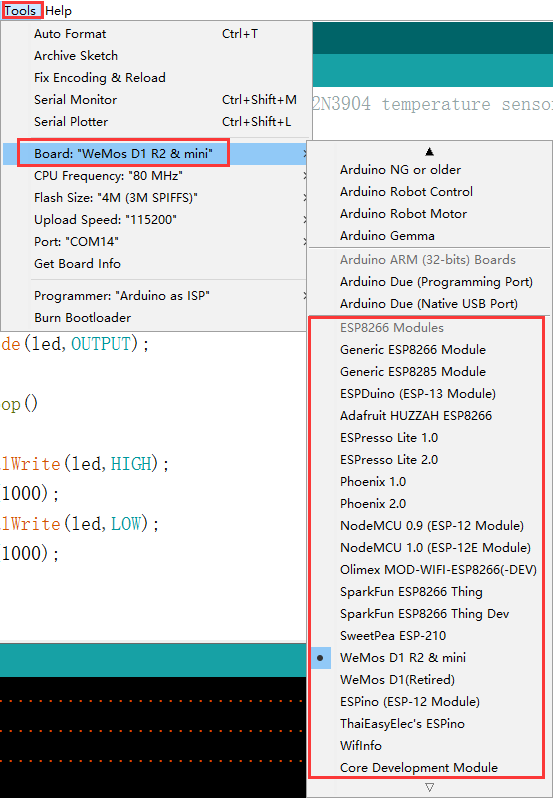Choose Adafruit HUZZAH ESP8266 board
The image size is (553, 798).
pos(430,415)
